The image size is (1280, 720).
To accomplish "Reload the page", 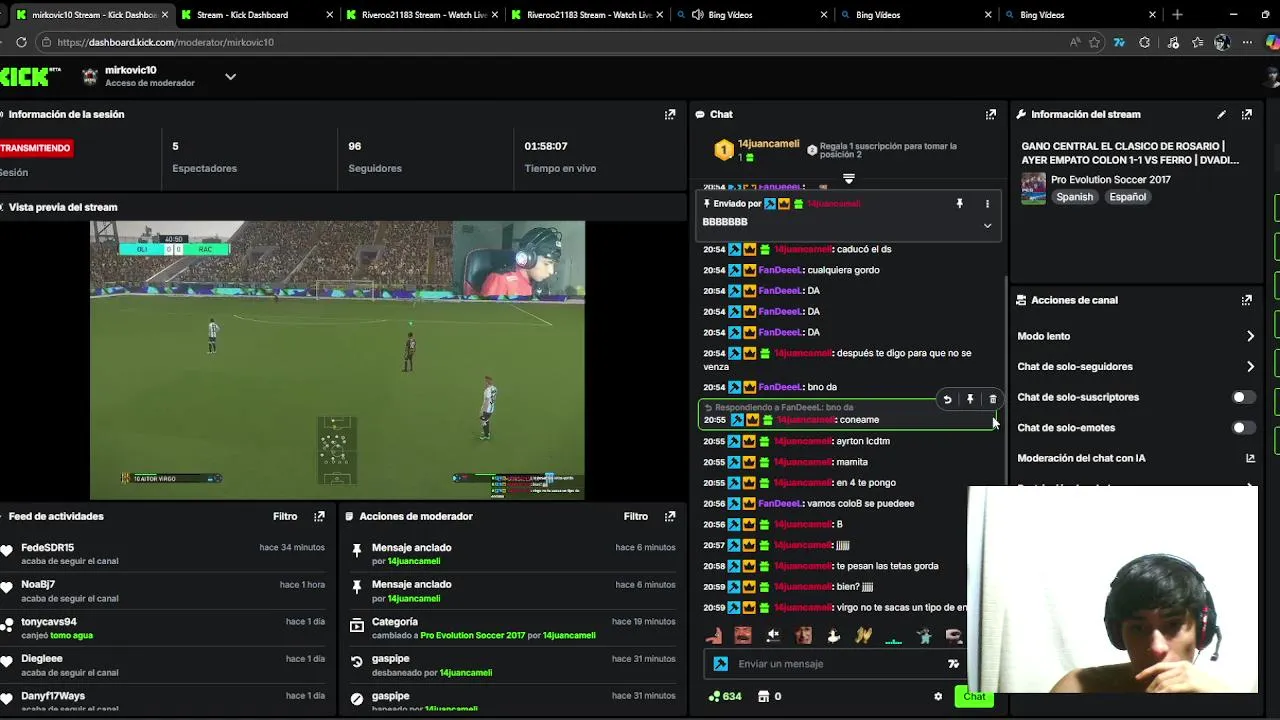I will [x=21, y=42].
